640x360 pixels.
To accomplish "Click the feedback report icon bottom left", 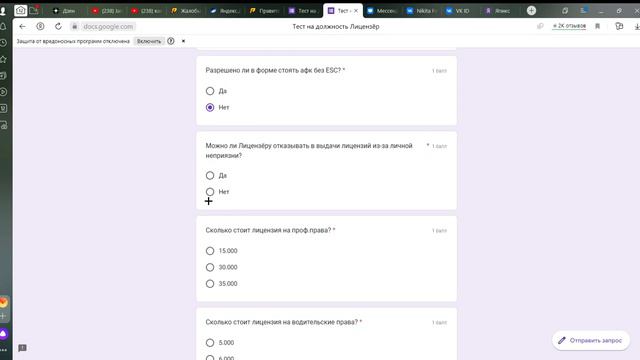I will [x=22, y=348].
